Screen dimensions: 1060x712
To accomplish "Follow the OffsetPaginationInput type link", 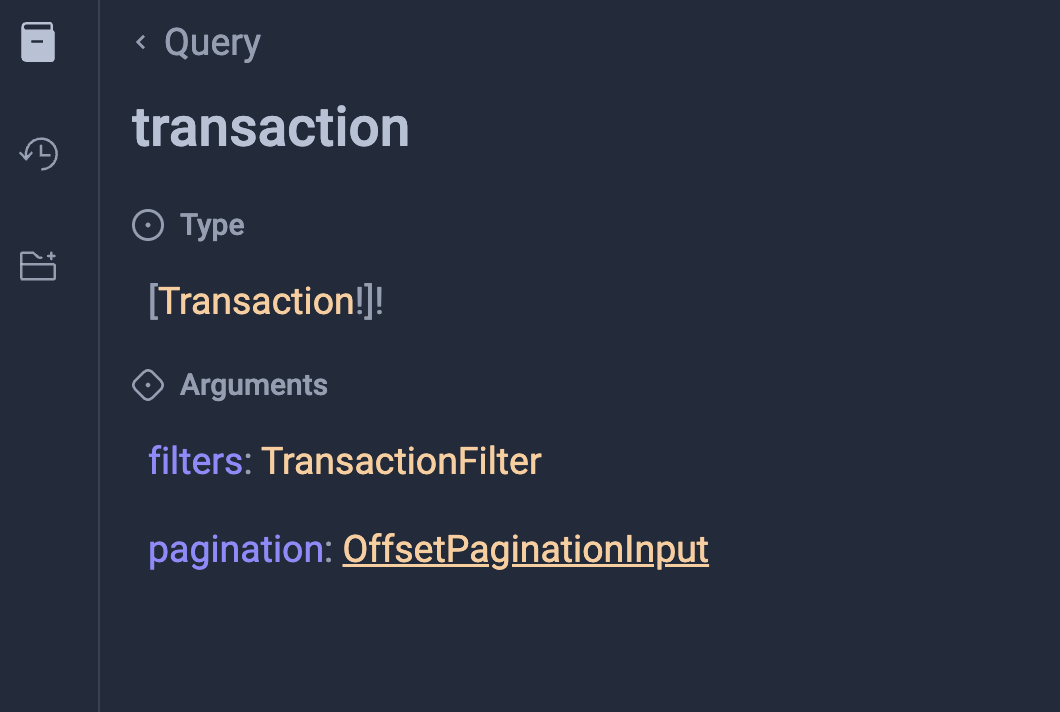I will click(x=525, y=549).
